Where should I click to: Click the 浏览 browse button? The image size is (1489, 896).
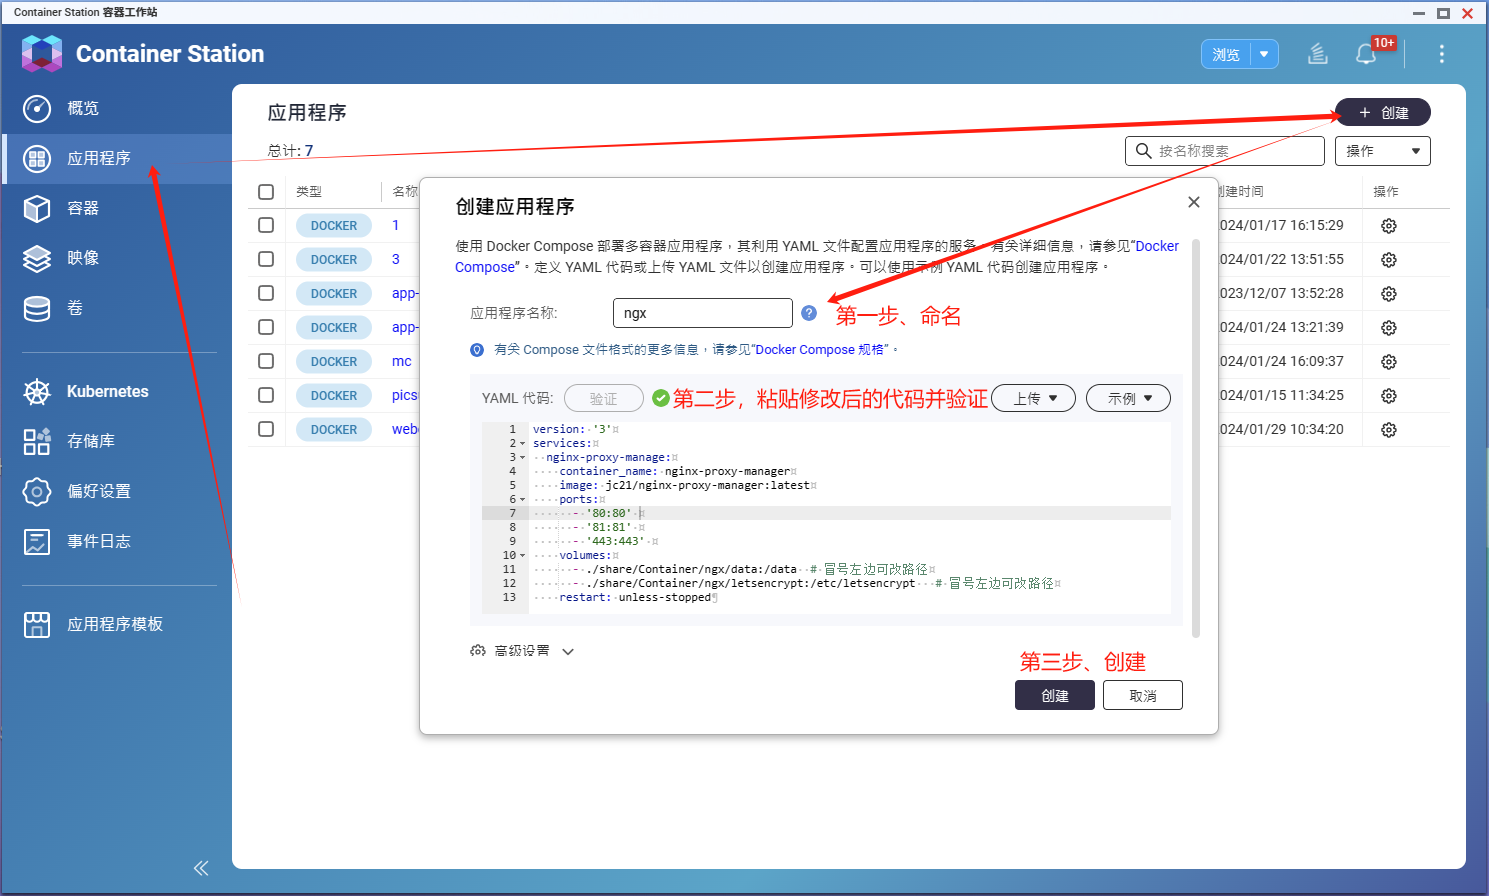click(1226, 54)
